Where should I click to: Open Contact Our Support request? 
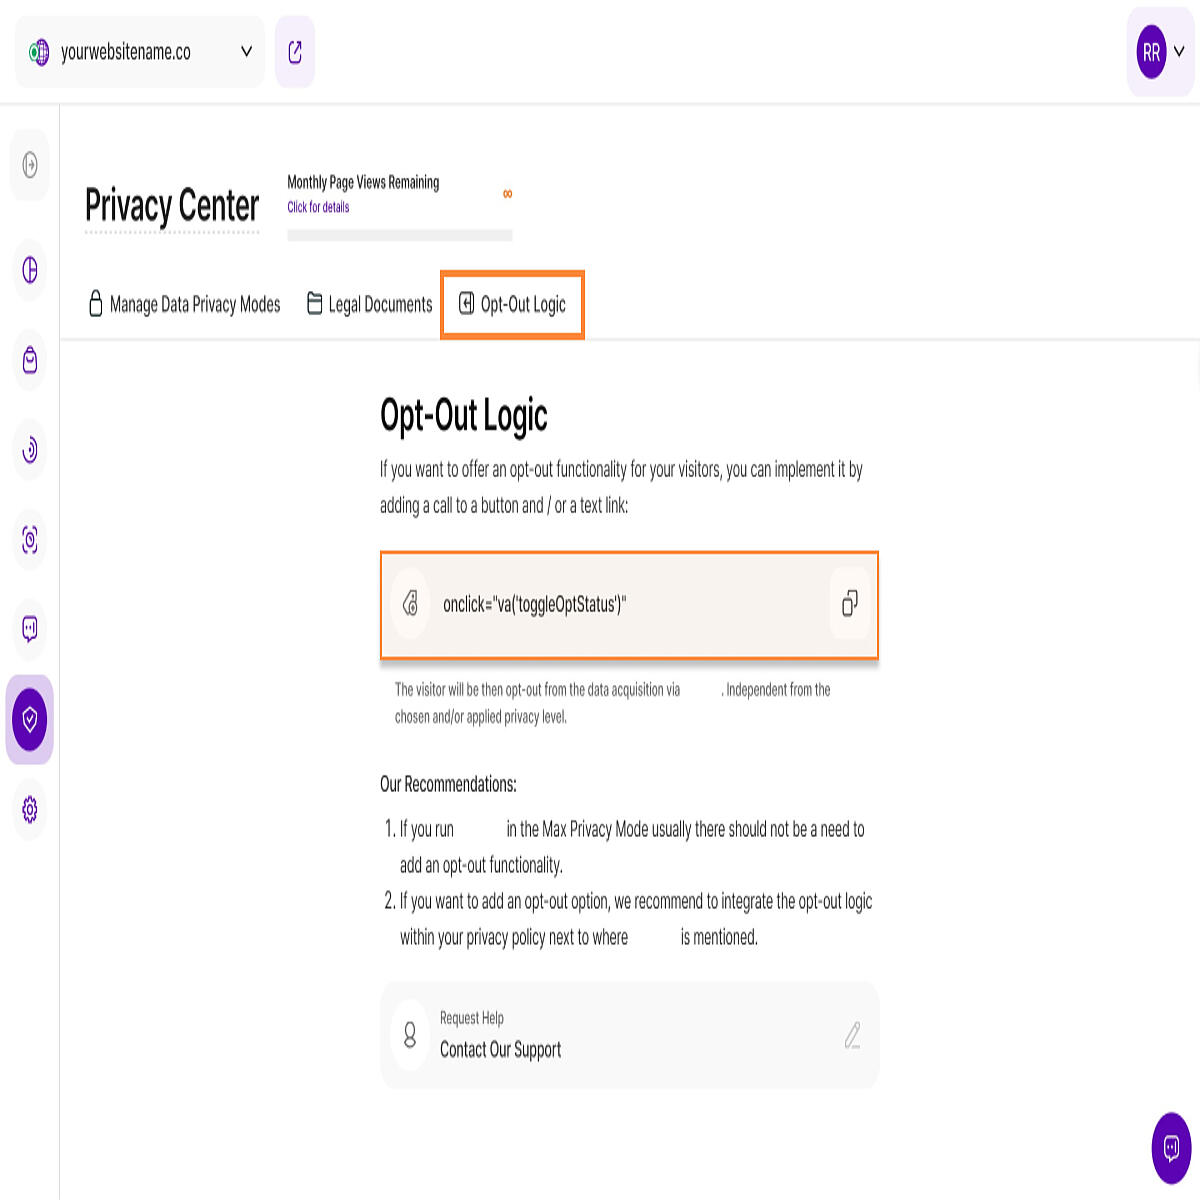click(629, 1035)
